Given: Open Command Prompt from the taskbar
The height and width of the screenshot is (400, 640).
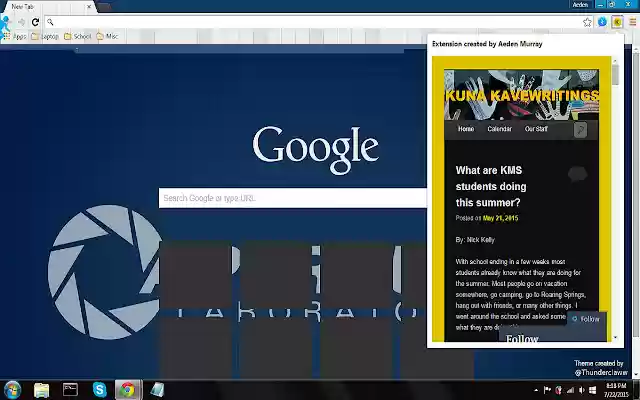Looking at the screenshot, I should point(70,390).
